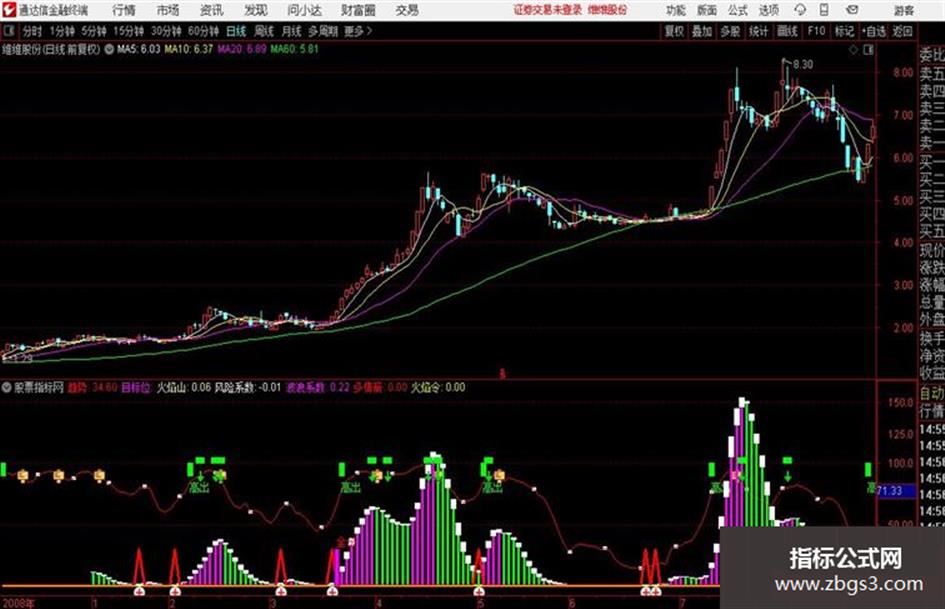Open the 问小达 menu

[x=304, y=10]
